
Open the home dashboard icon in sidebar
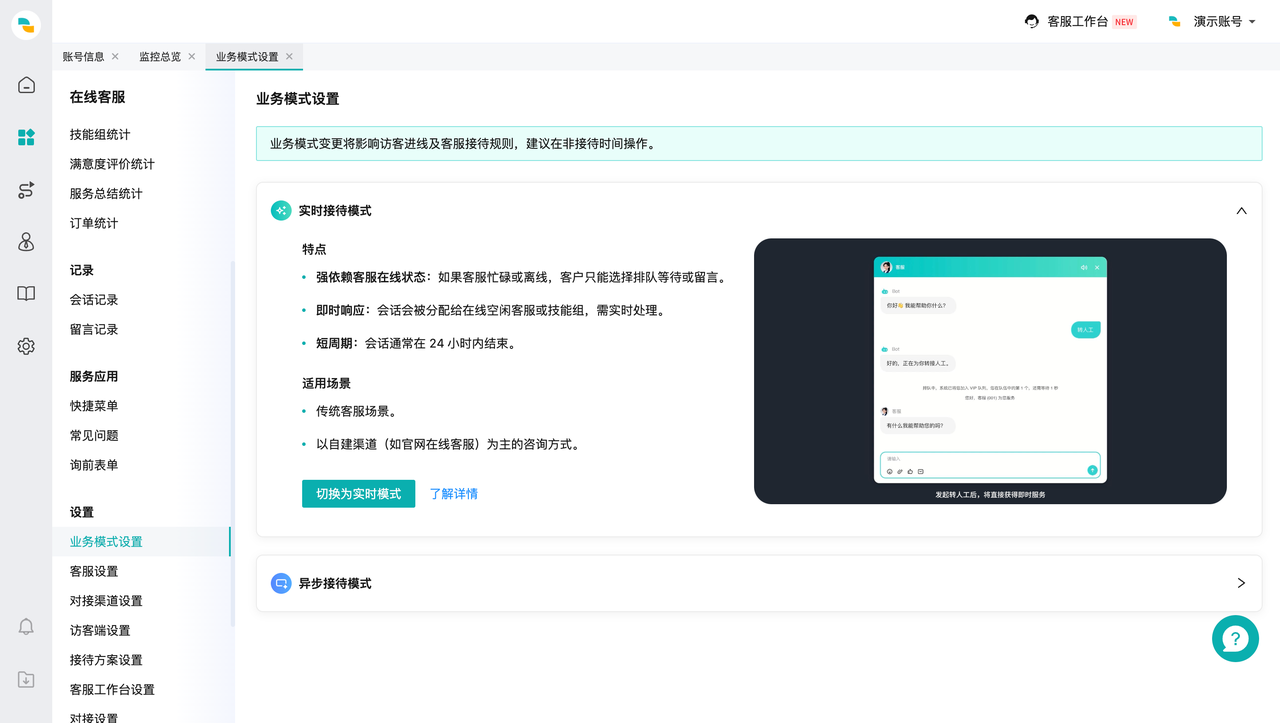[x=25, y=86]
